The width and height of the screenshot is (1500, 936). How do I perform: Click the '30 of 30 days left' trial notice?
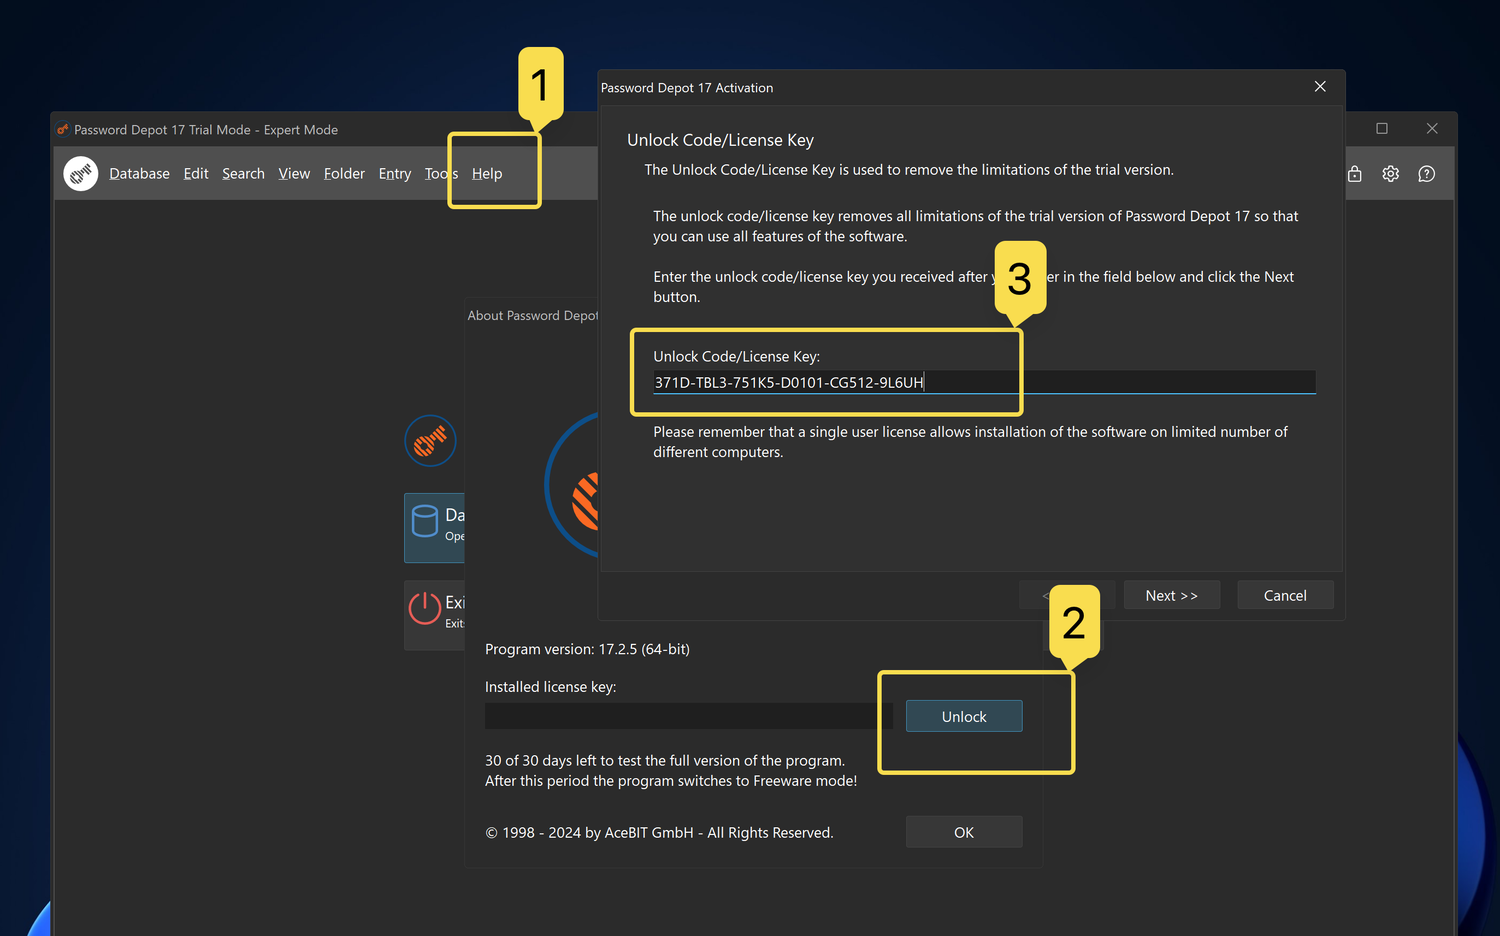pos(665,761)
